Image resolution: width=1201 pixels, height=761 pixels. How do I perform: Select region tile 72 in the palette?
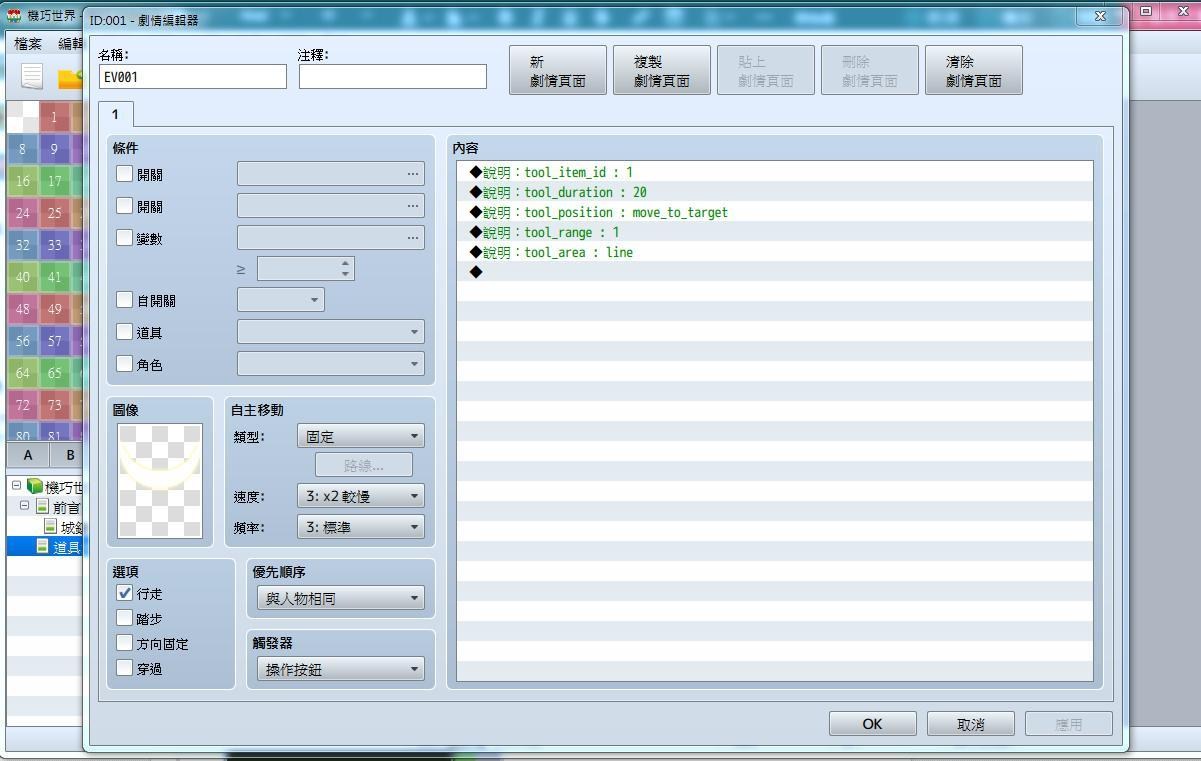click(23, 405)
